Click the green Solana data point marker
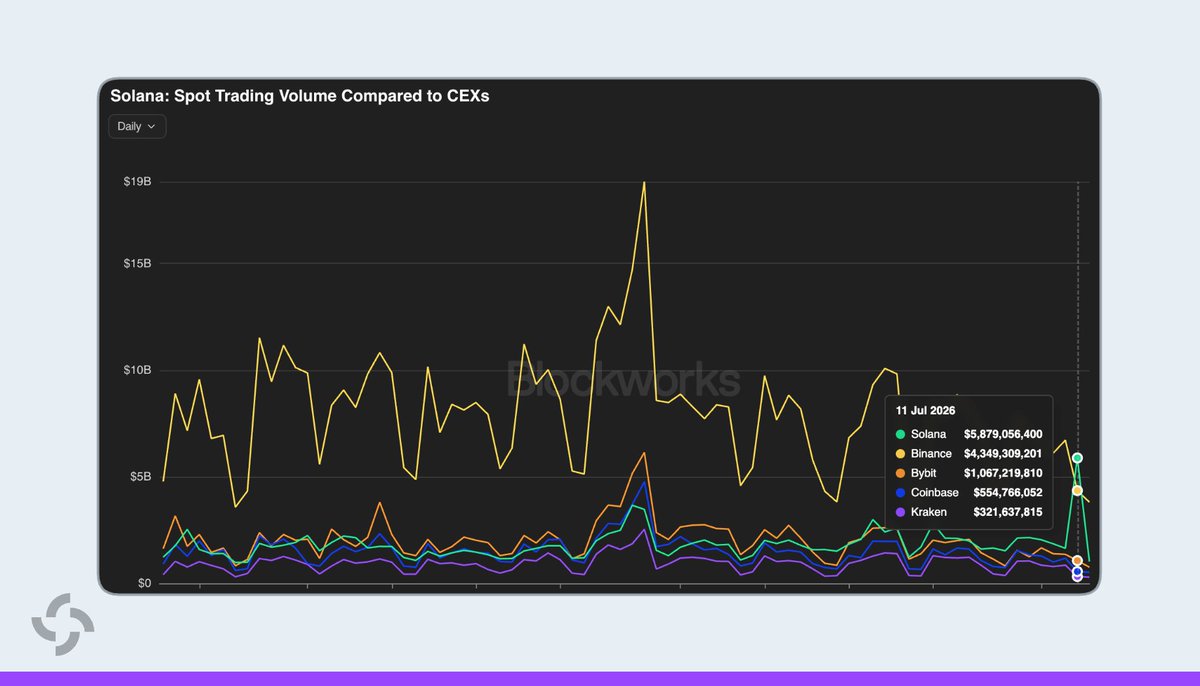1200x686 pixels. [1077, 458]
